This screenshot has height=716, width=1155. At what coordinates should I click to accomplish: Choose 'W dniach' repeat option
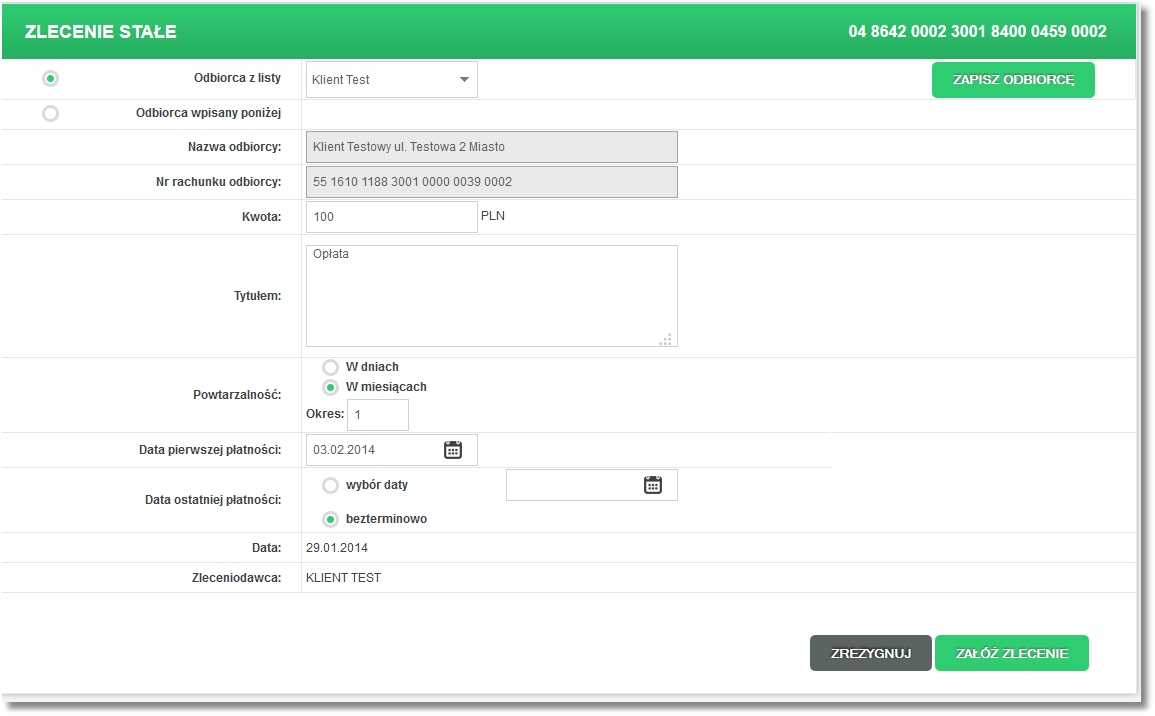click(x=331, y=367)
